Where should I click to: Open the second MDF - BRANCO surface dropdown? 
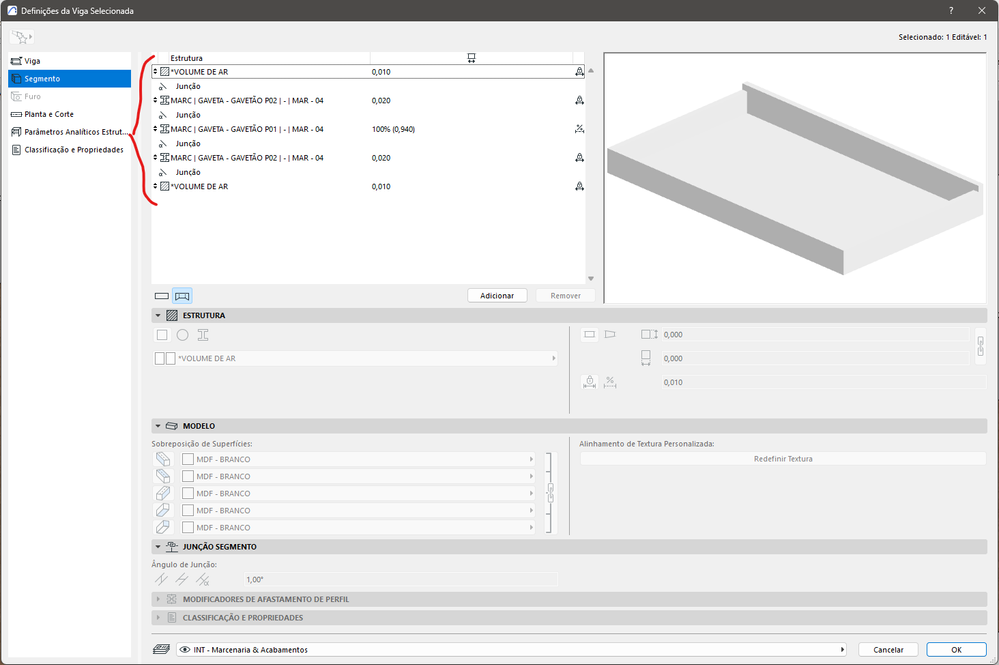[357, 476]
